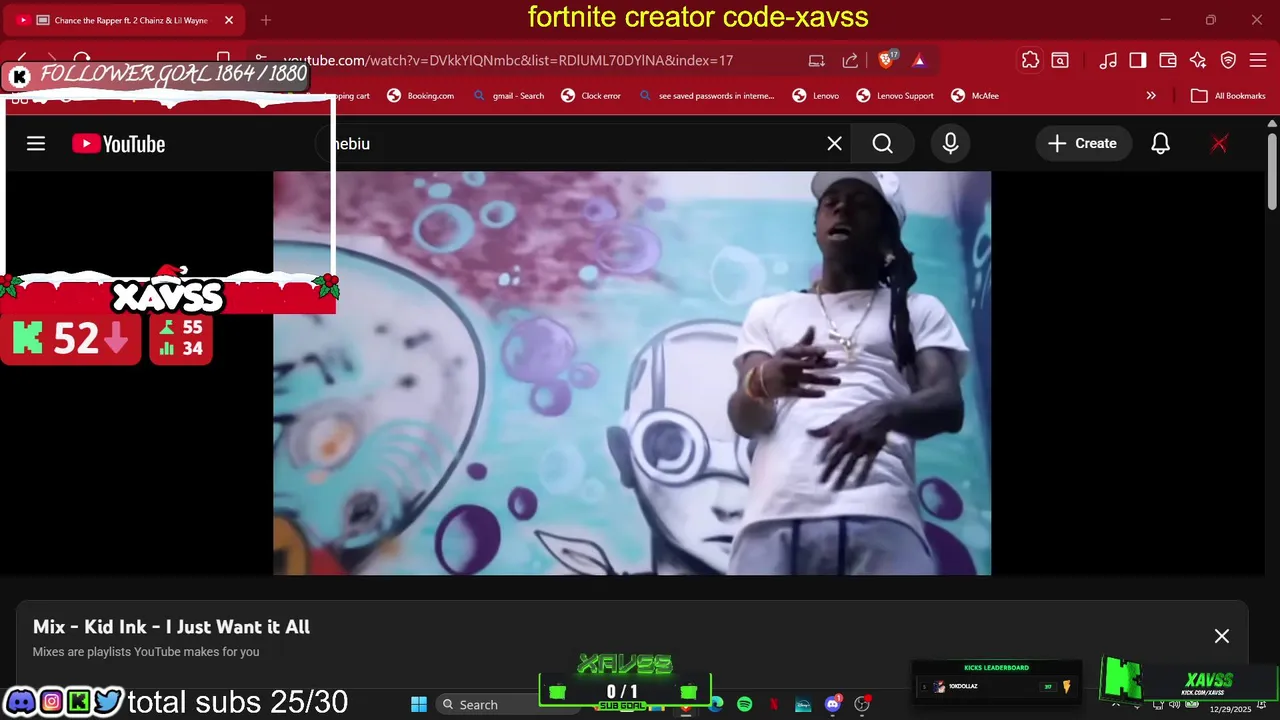Open the browser Extensions puzzle icon
Image resolution: width=1280 pixels, height=720 pixels.
[1030, 61]
